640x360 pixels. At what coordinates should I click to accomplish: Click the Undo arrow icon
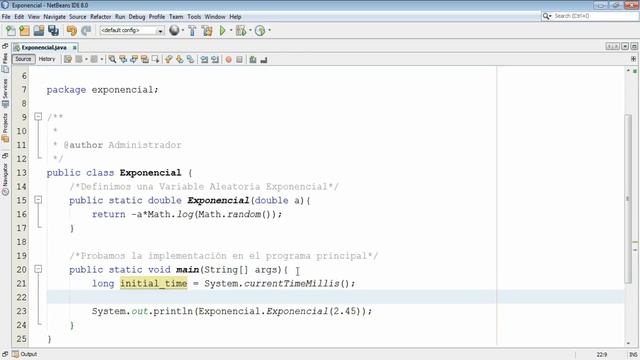(71, 31)
